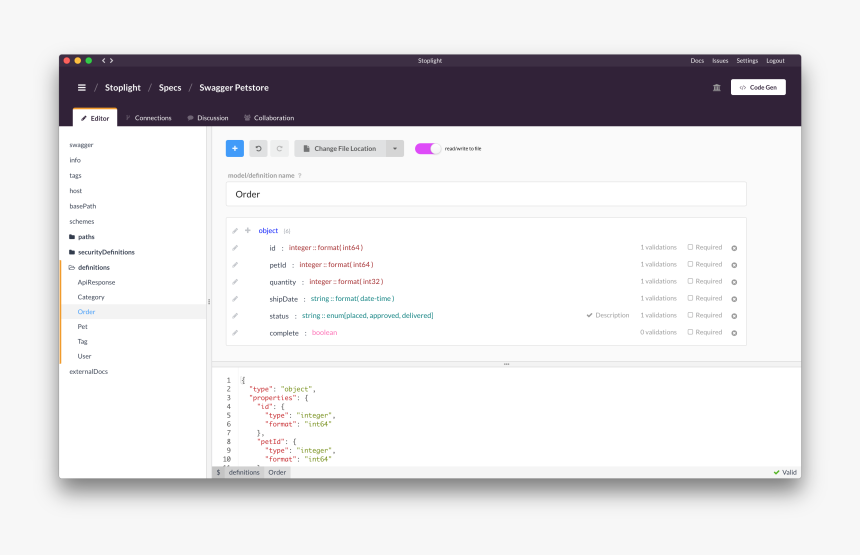This screenshot has height=555, width=860.
Task: Remove the status property with circle icon
Action: click(x=734, y=316)
